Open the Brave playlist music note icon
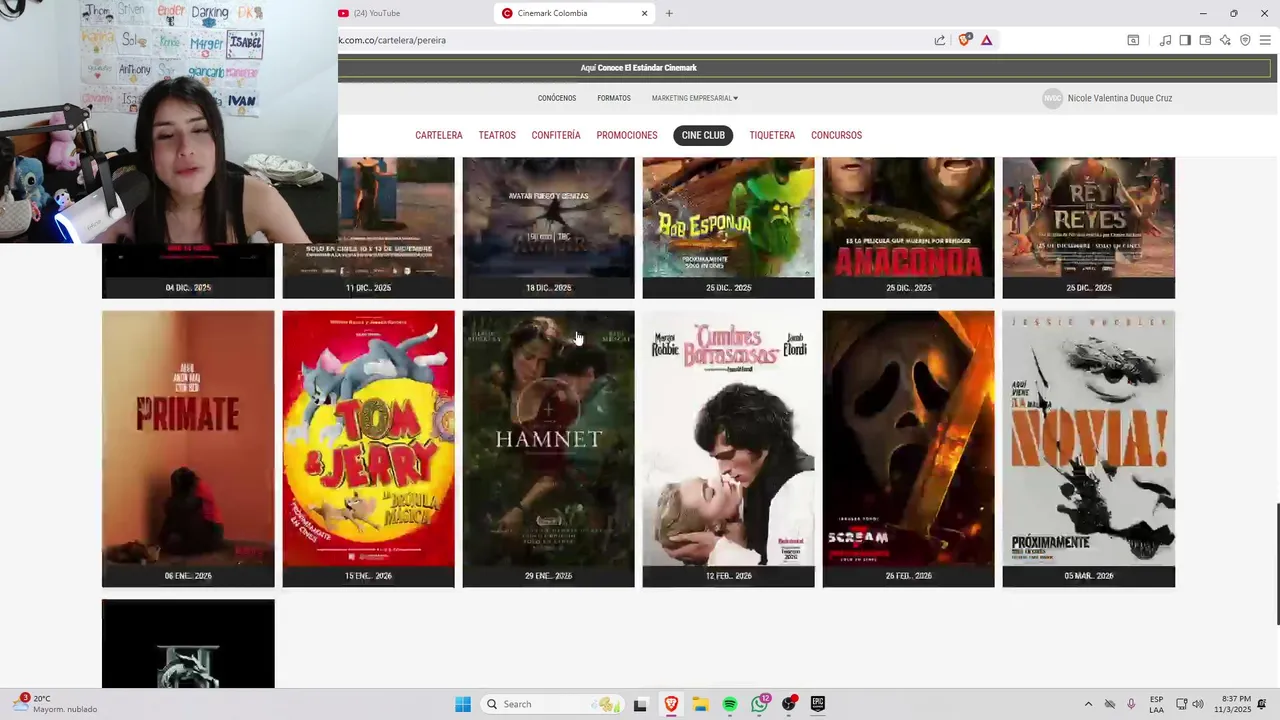Image resolution: width=1280 pixels, height=720 pixels. pyautogui.click(x=1165, y=40)
